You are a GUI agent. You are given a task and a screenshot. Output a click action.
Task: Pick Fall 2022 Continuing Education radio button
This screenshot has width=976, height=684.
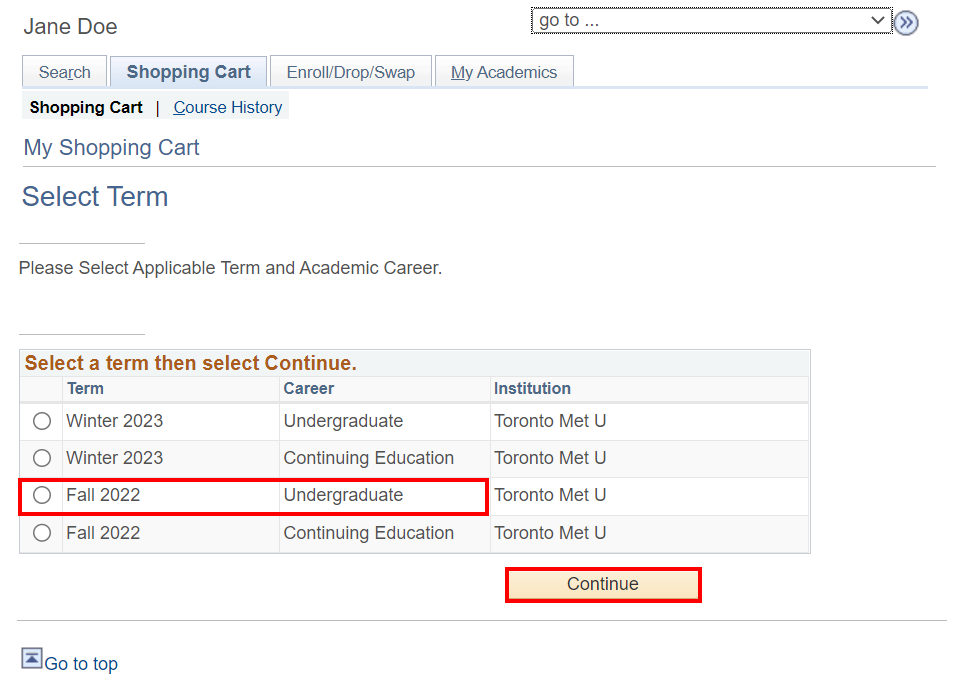[42, 533]
